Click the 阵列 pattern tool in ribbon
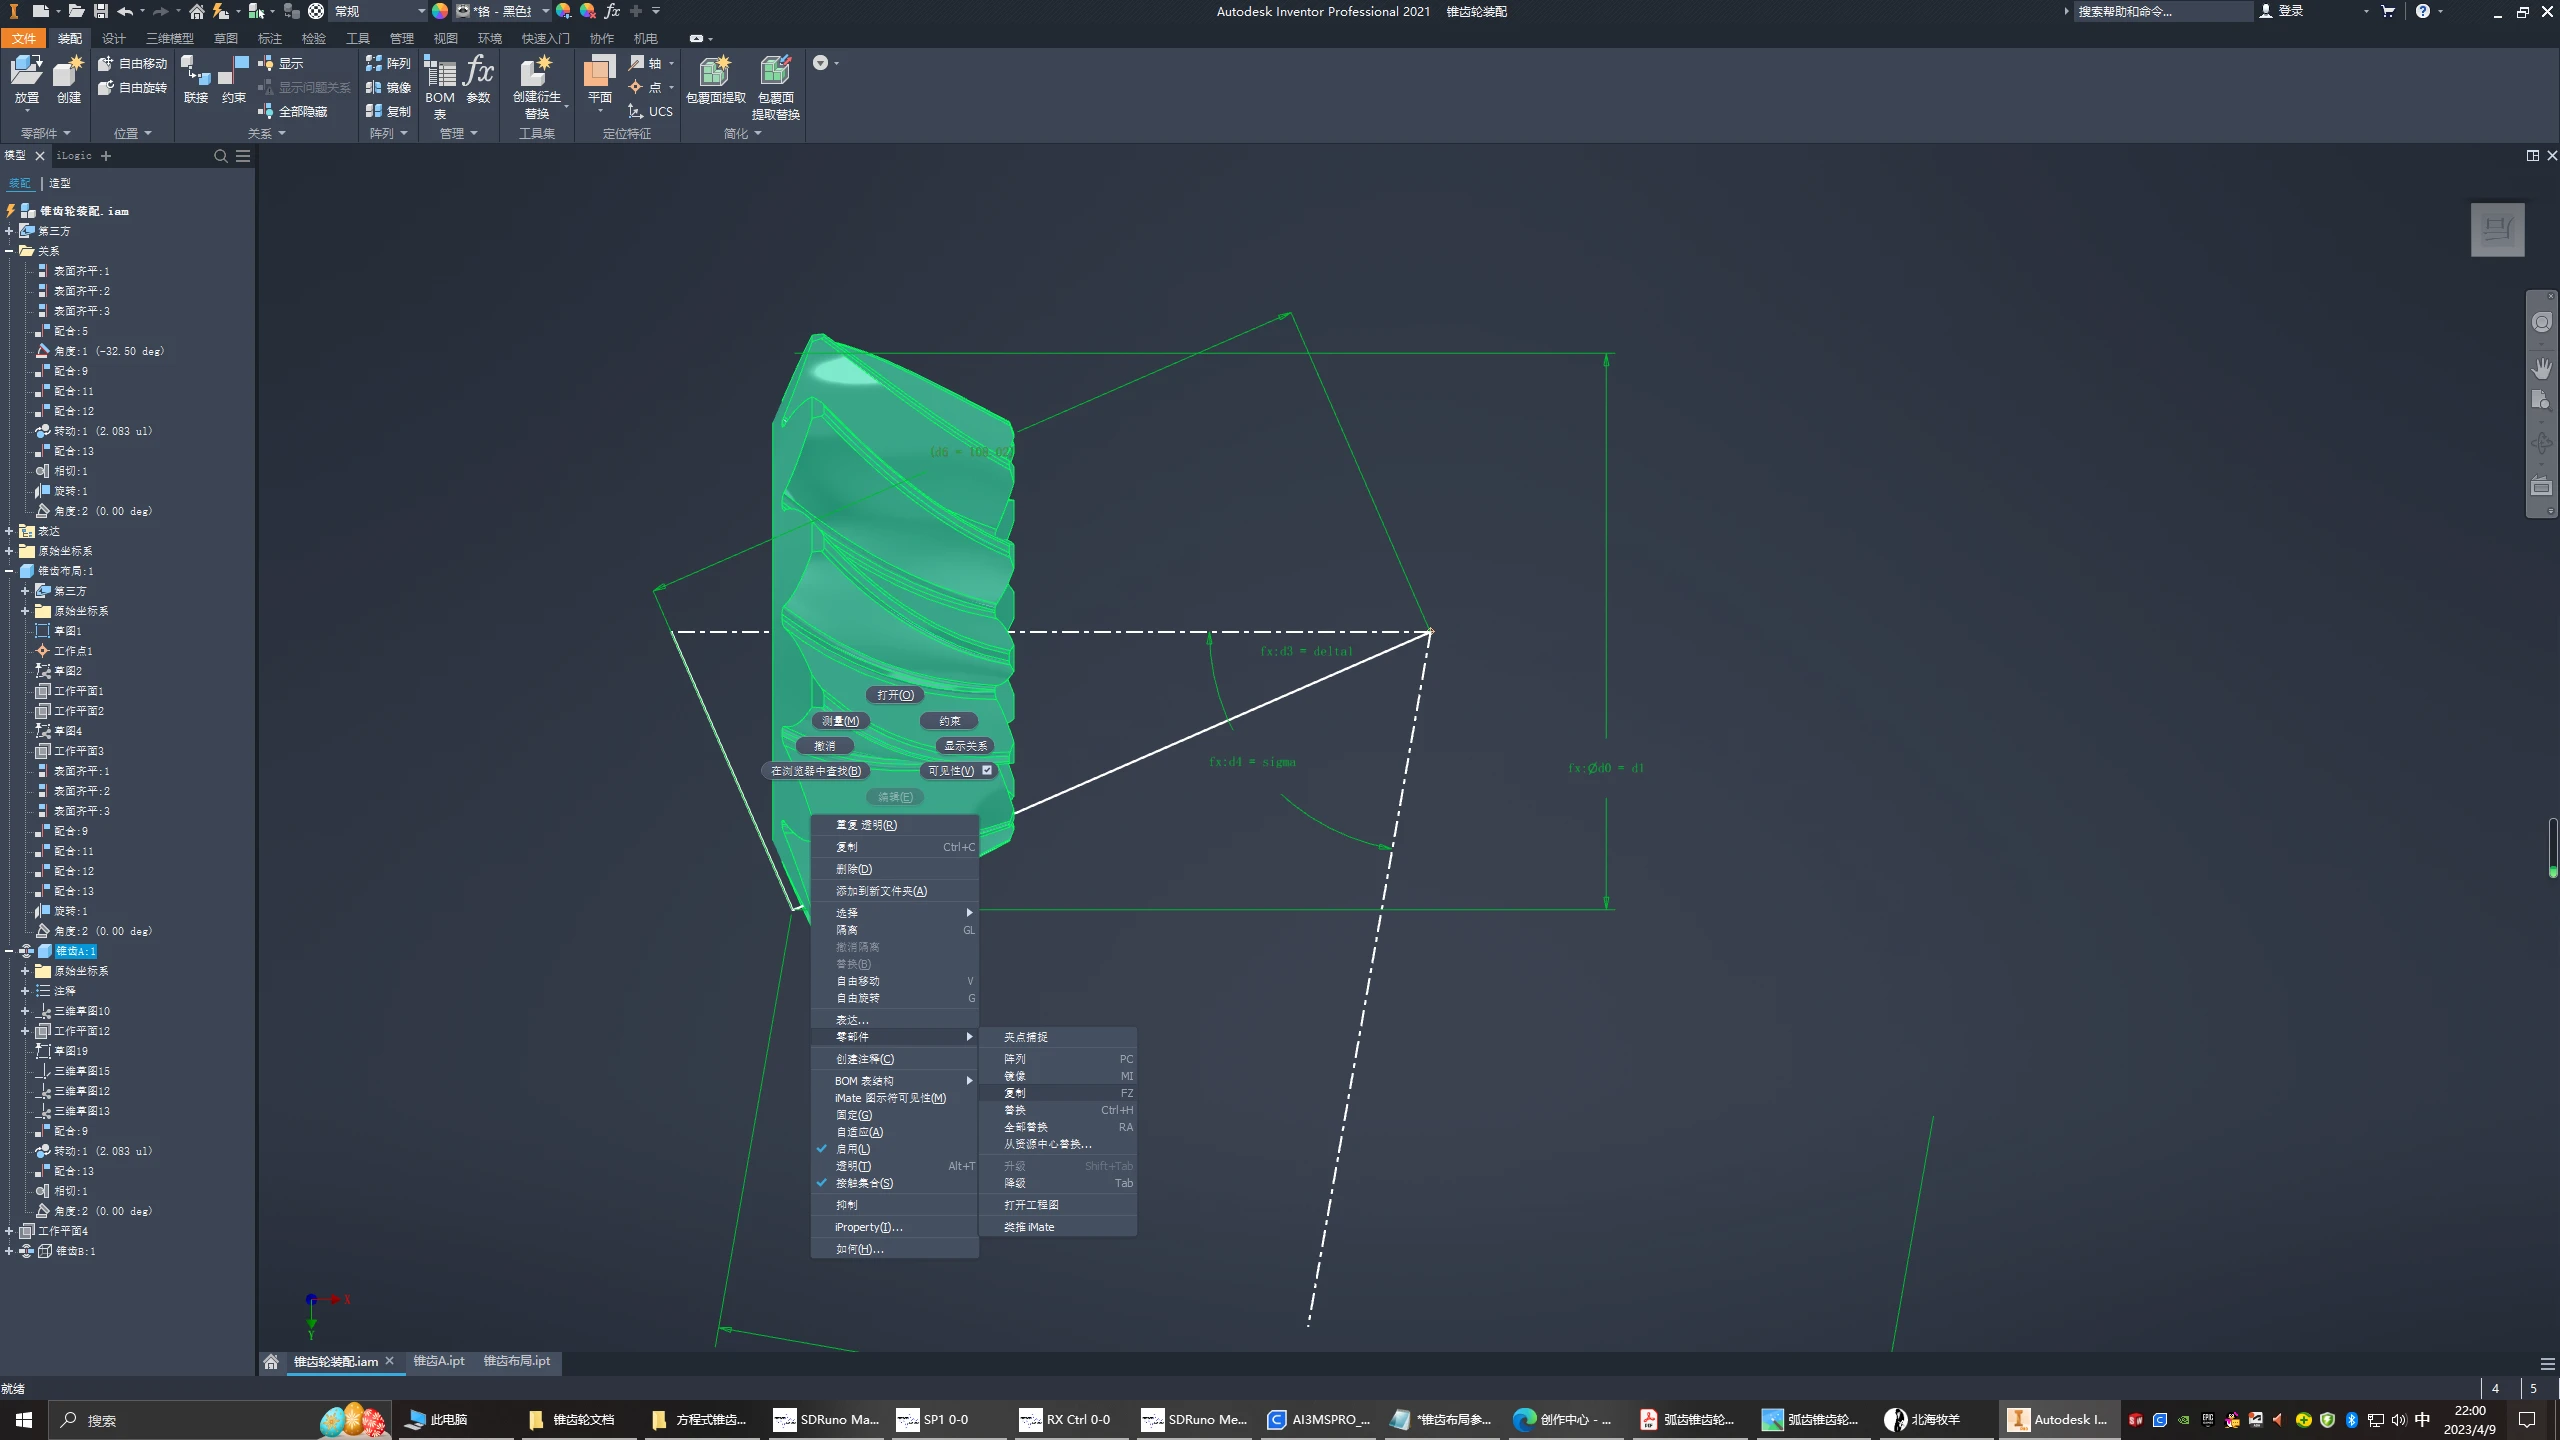Viewport: 2560px width, 1440px height. (388, 63)
